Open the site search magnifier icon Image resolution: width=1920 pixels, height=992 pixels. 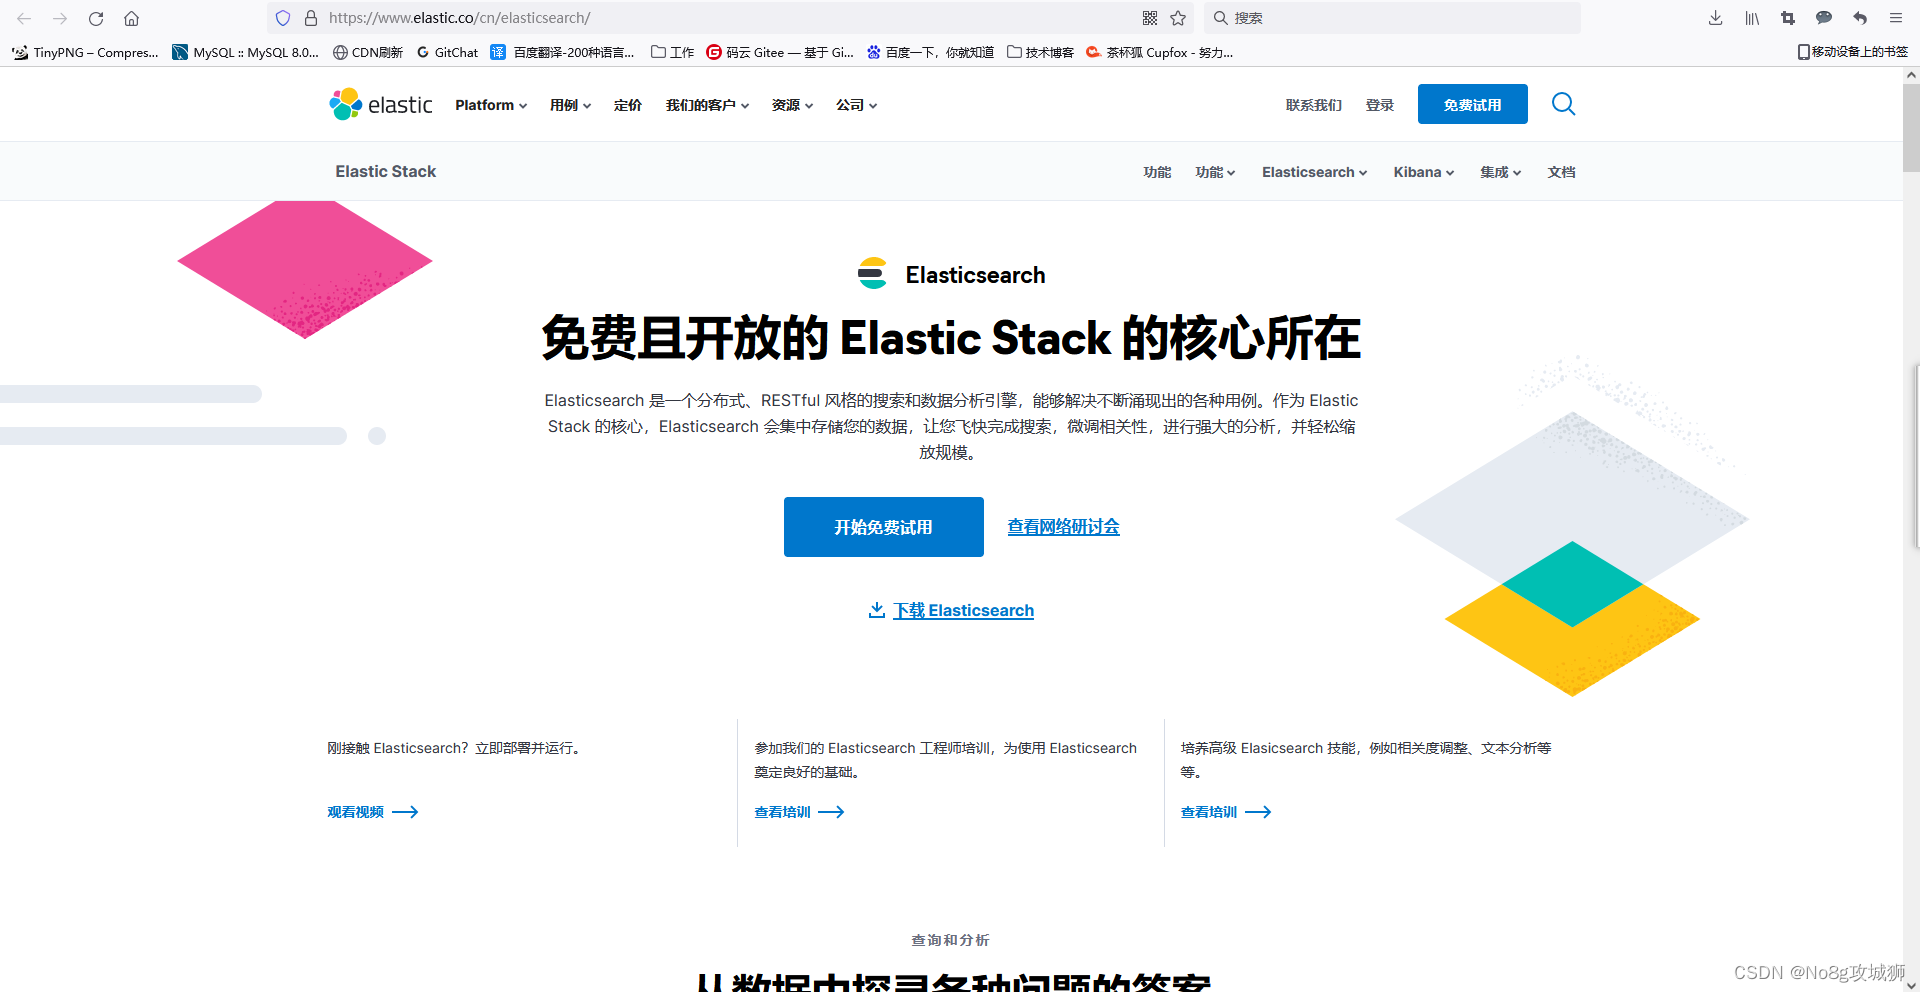(x=1563, y=104)
